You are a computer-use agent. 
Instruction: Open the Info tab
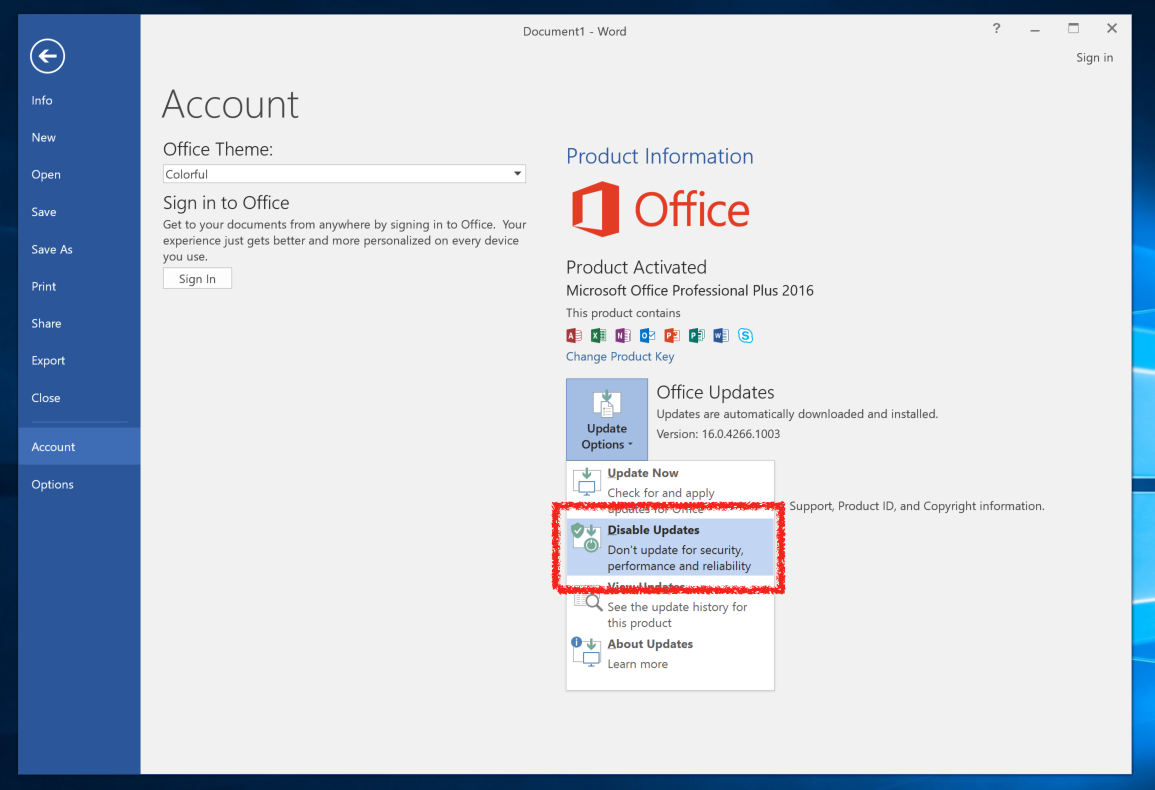42,100
